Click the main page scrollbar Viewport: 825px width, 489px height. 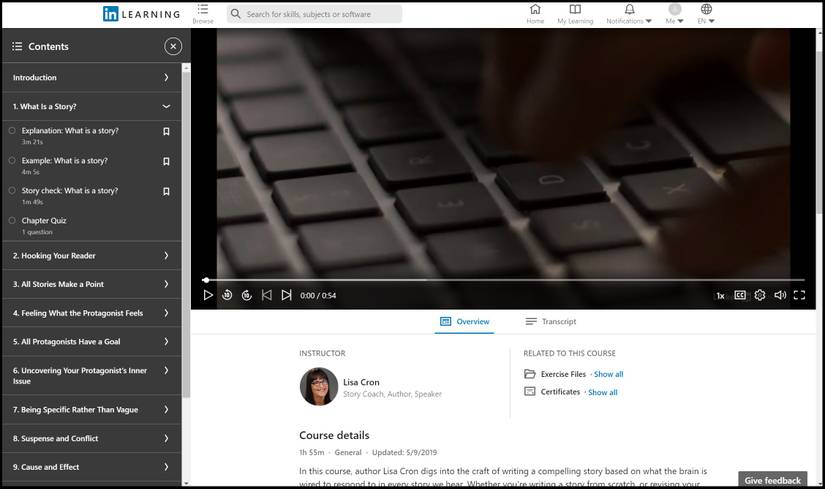[819, 132]
